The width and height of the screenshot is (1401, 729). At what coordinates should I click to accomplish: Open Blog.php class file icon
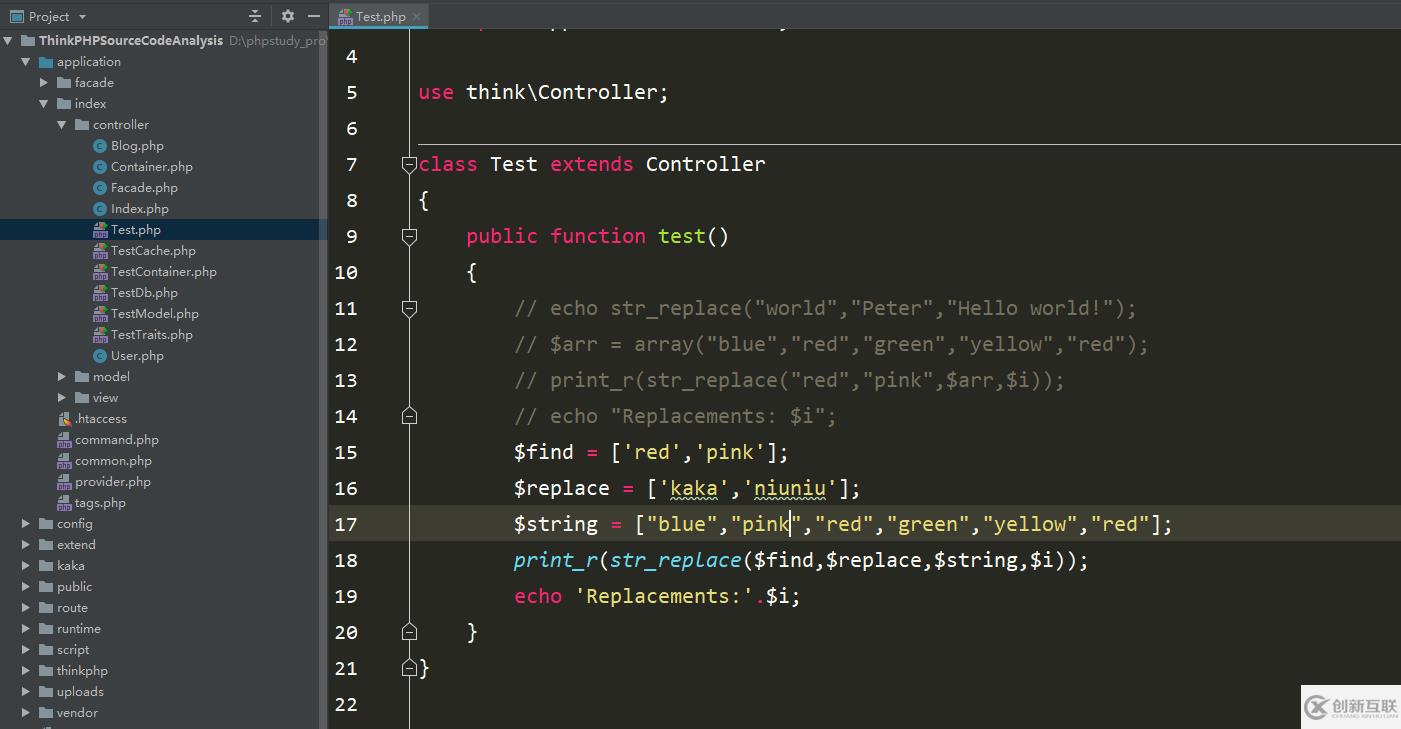coord(100,146)
